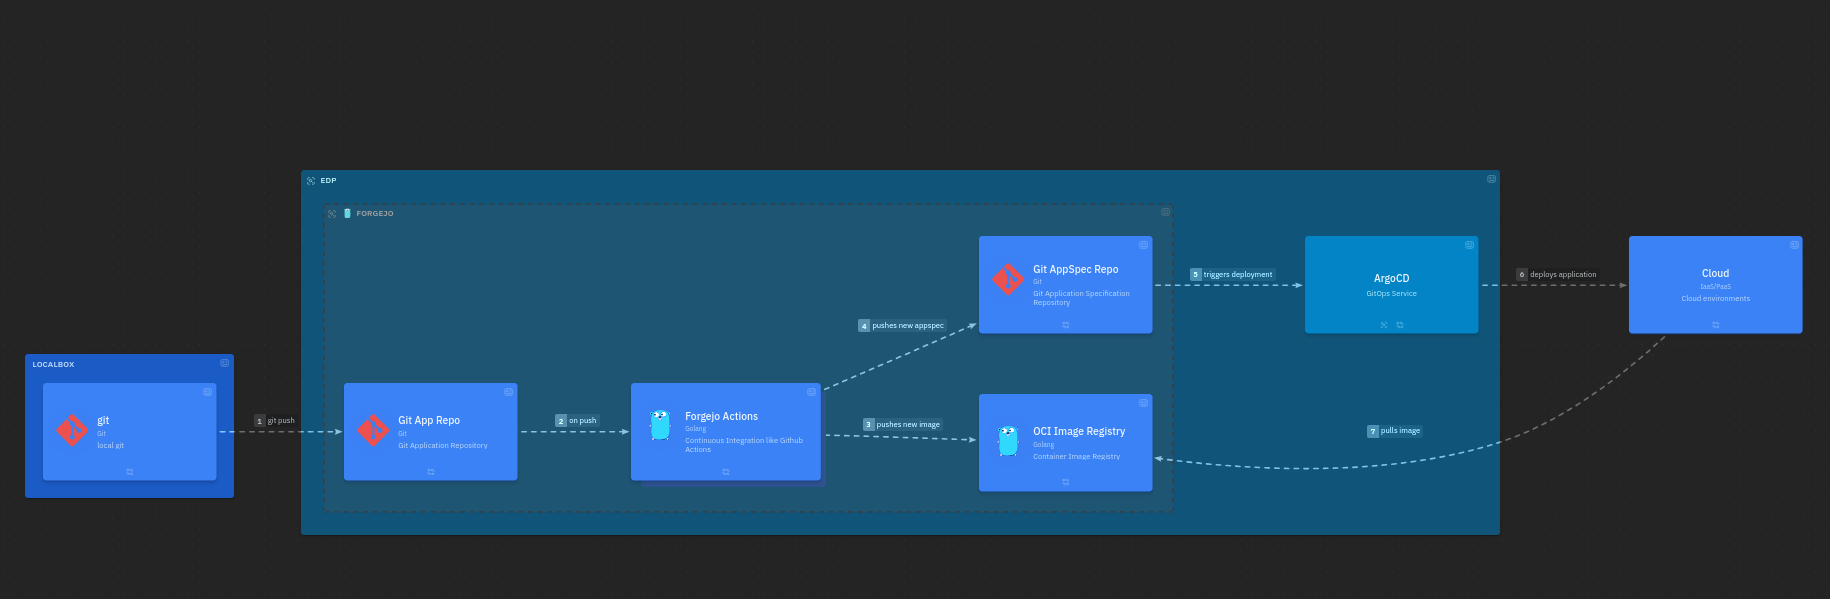The width and height of the screenshot is (1830, 599).
Task: Click 'IaaS/PaaS' technology label on Cloud
Action: pos(1716,287)
